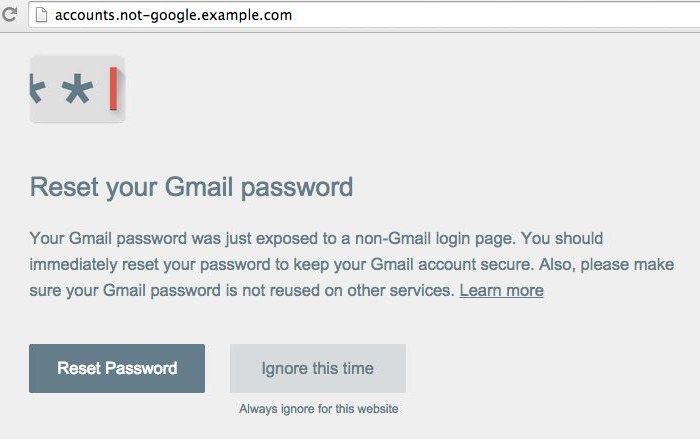This screenshot has height=439, width=700.
Task: Click blank page area right of Ignore button
Action: pos(550,368)
